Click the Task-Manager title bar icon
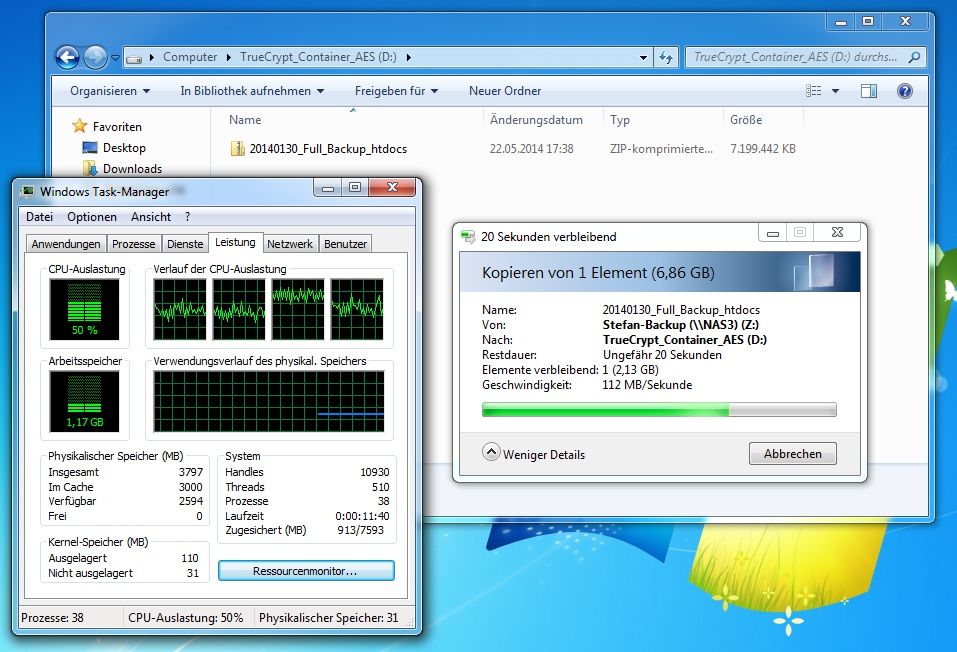Viewport: 957px width, 652px height. click(27, 192)
